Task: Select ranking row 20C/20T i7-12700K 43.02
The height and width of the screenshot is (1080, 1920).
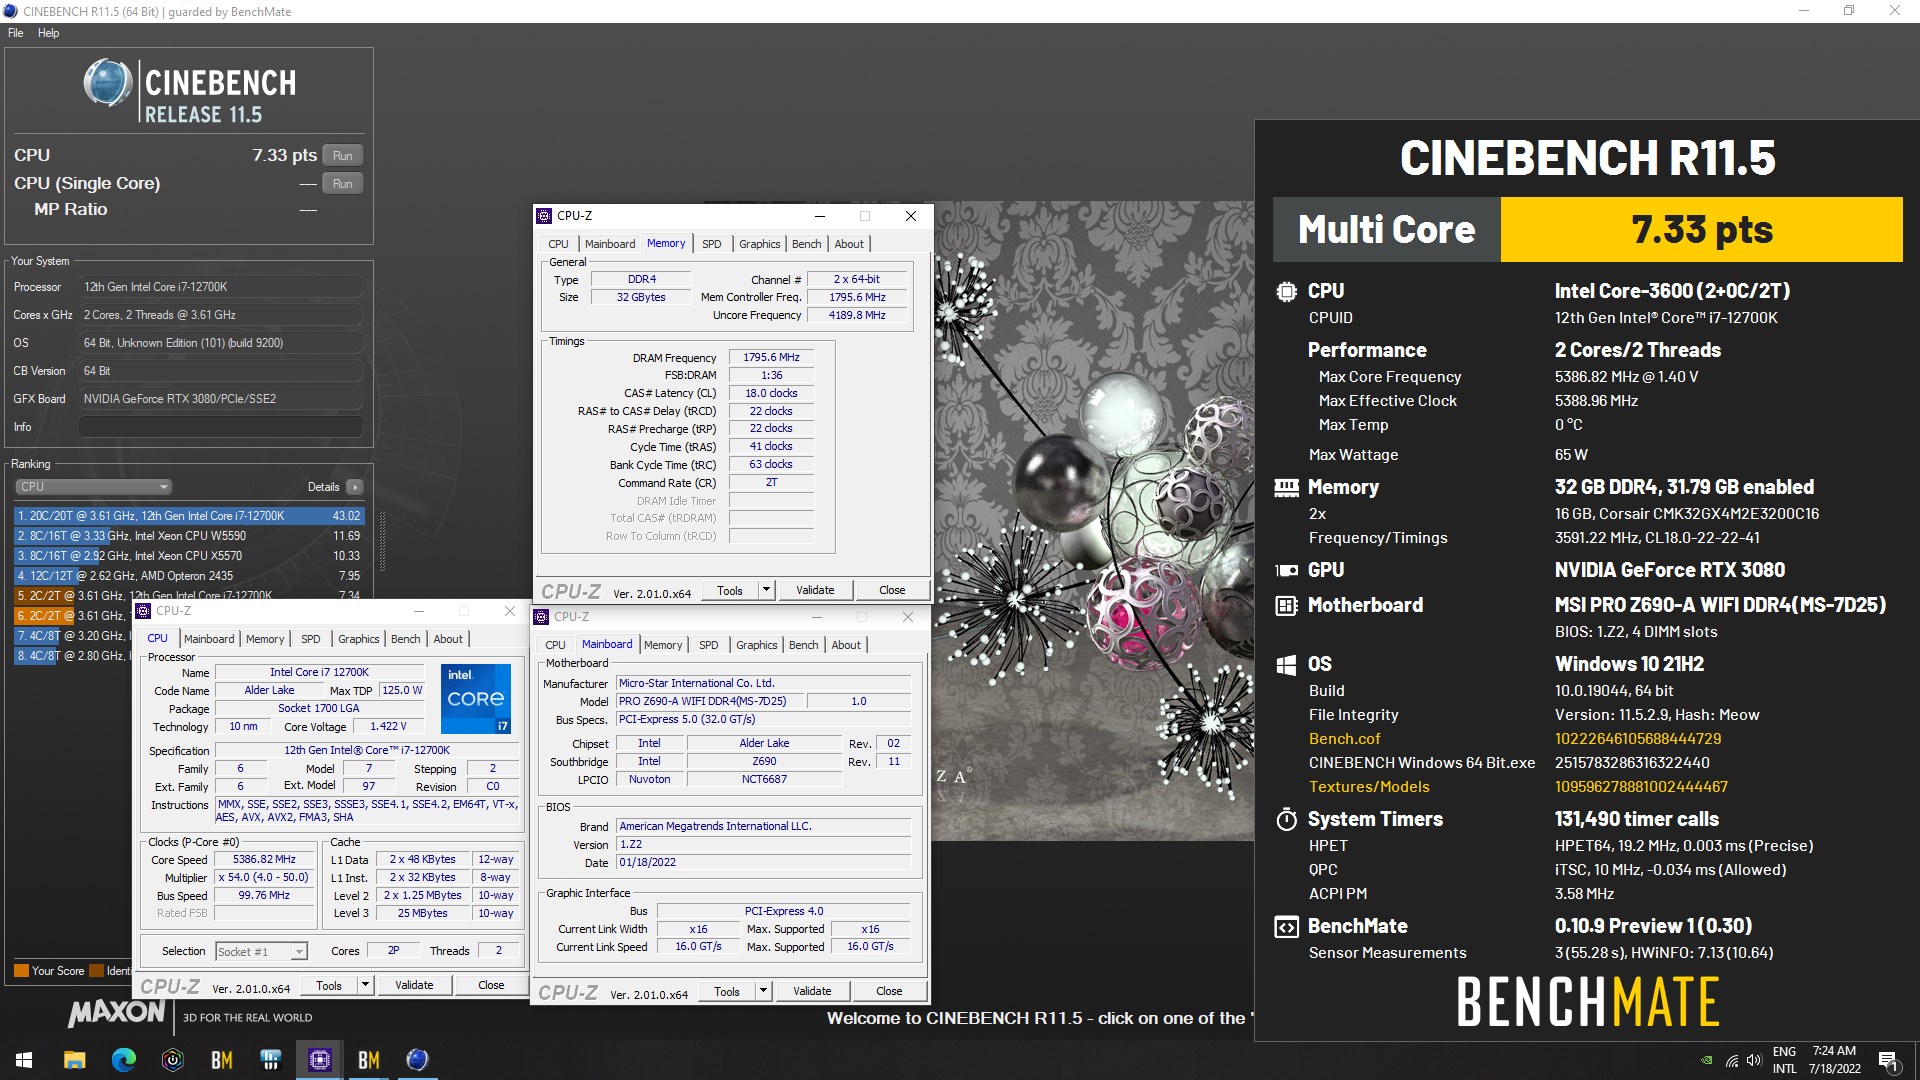Action: point(189,516)
